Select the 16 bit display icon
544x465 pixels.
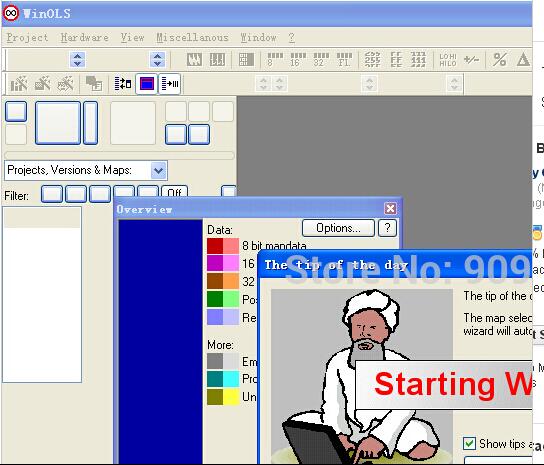[x=298, y=60]
